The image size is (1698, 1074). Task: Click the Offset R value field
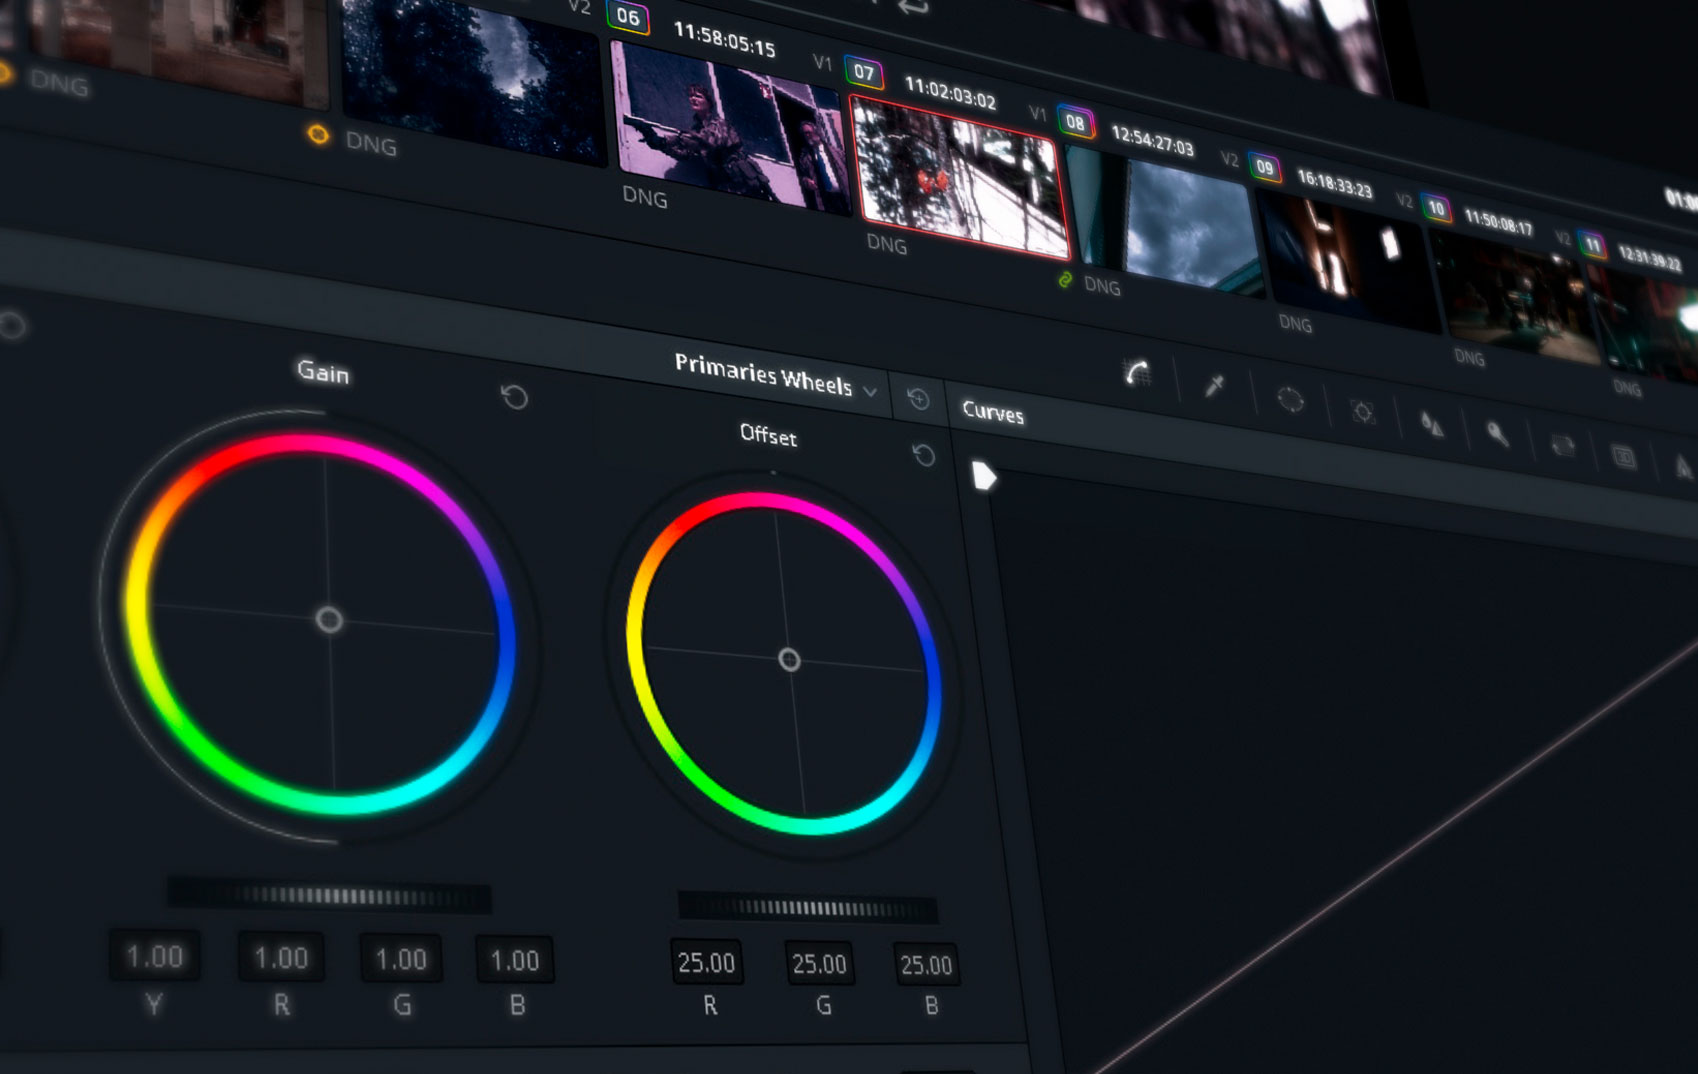tap(706, 963)
